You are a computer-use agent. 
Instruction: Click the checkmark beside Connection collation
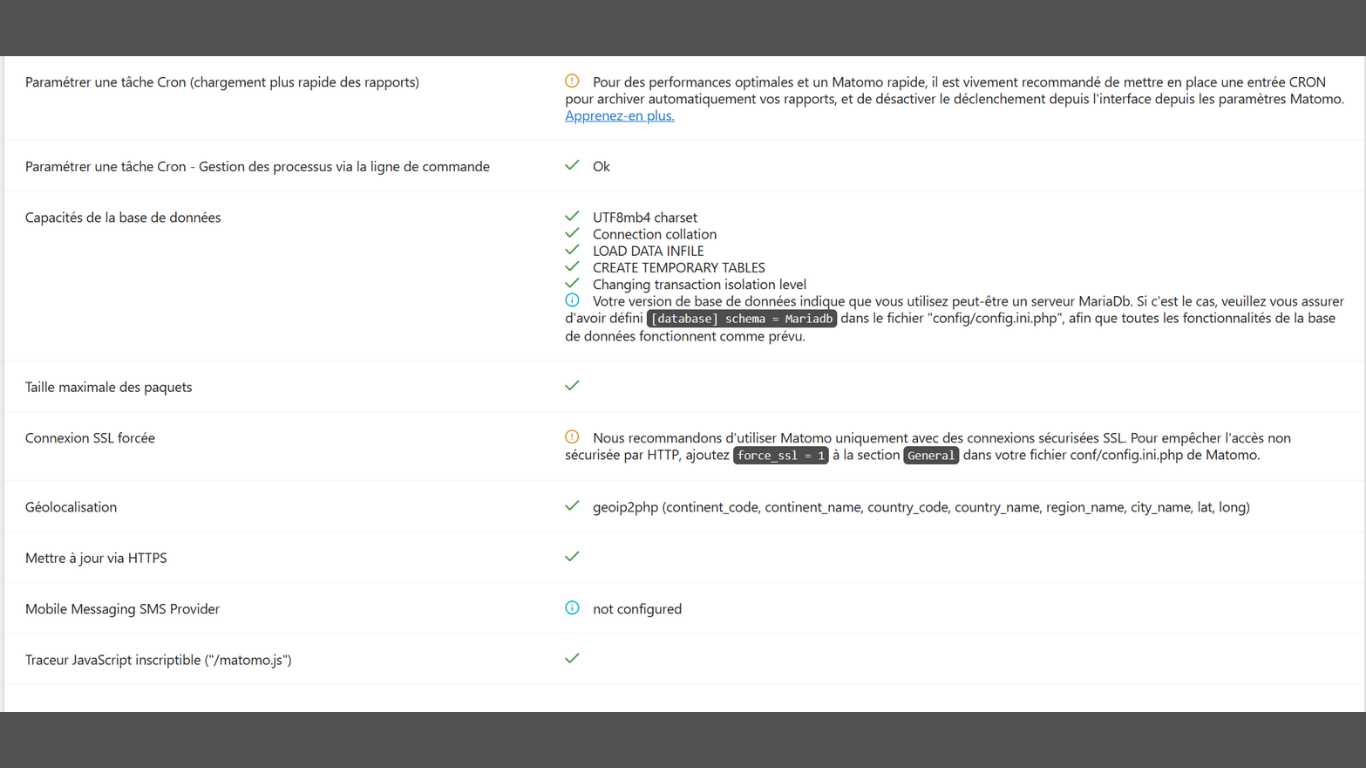tap(572, 233)
